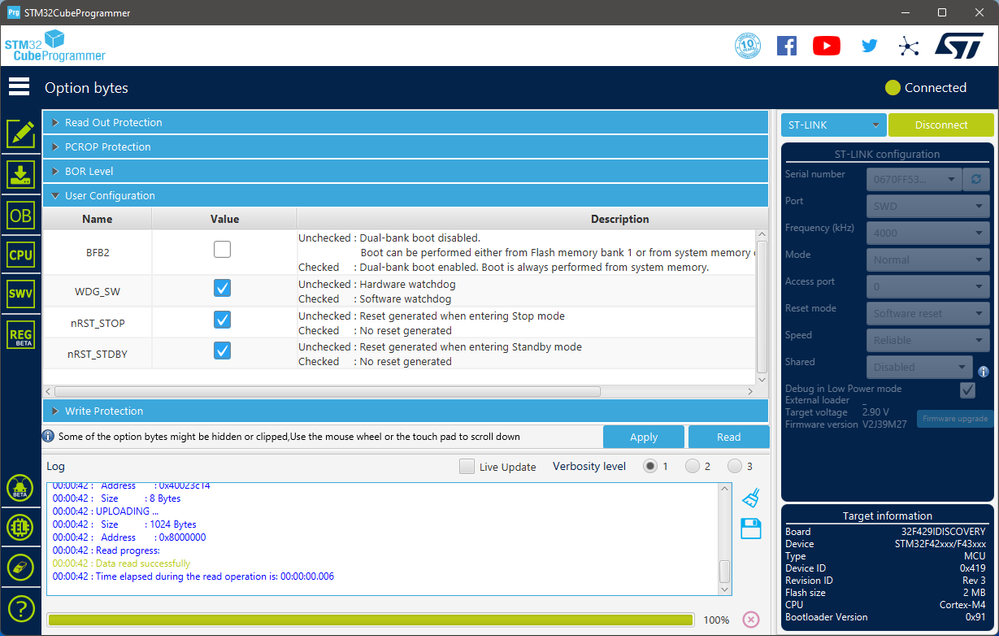Collapse the User Configuration section
This screenshot has width=999, height=636.
point(405,196)
